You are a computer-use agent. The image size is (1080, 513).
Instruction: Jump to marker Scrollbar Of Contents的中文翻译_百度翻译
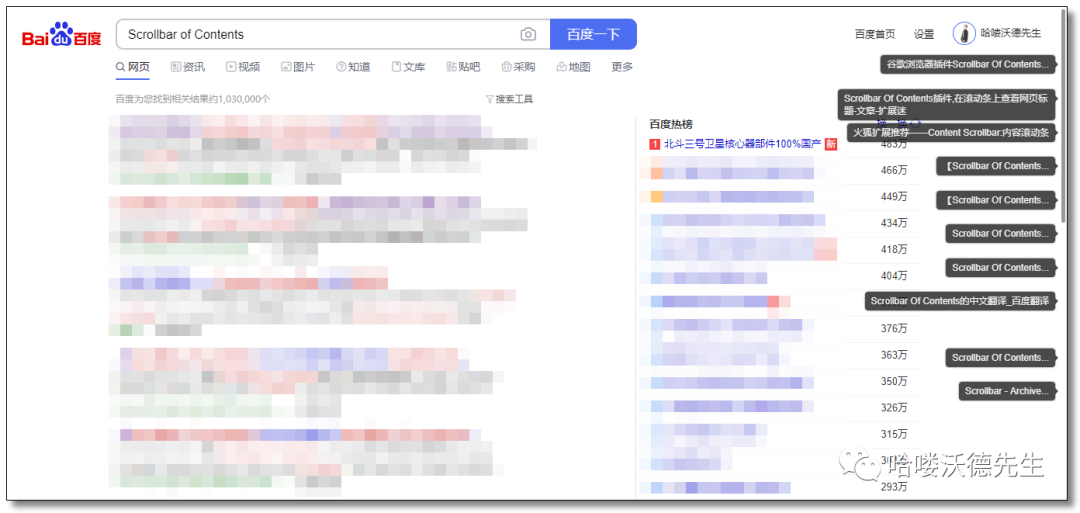[x=960, y=301]
